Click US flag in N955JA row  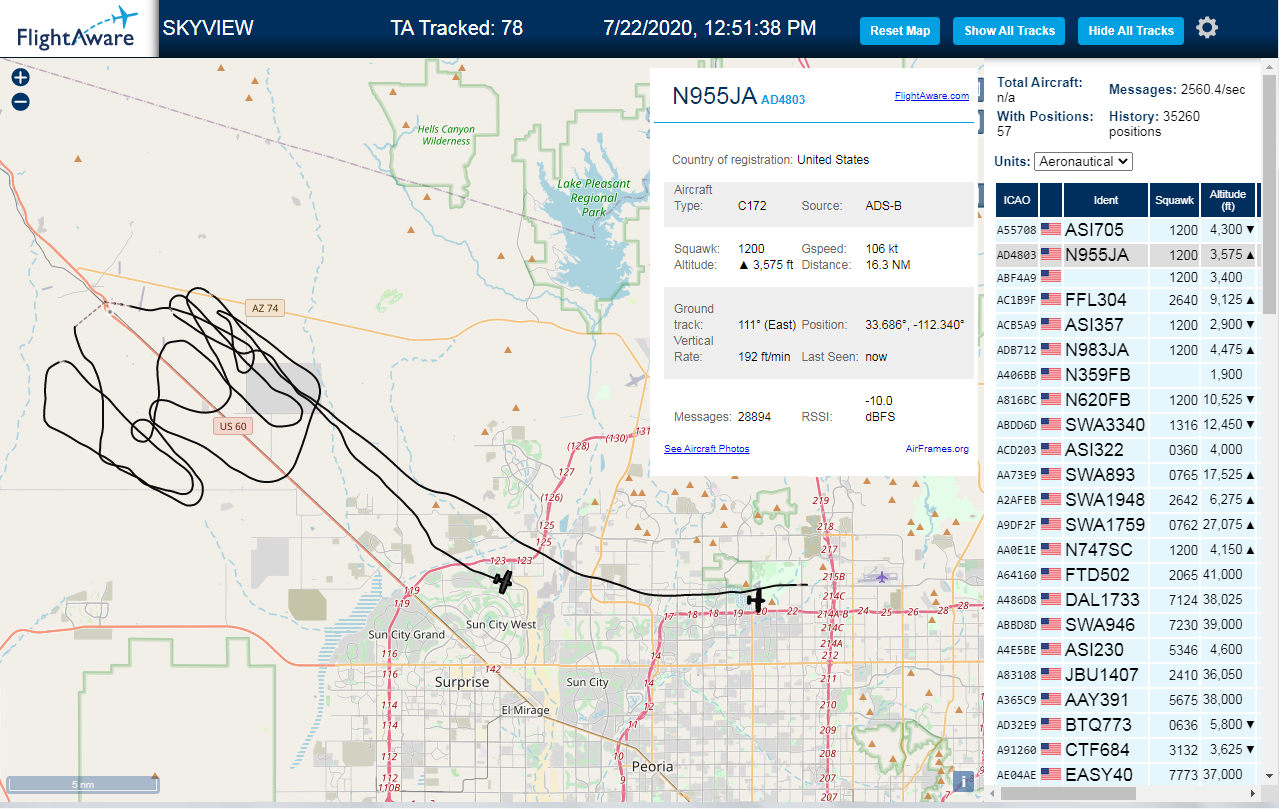pyautogui.click(x=1051, y=254)
